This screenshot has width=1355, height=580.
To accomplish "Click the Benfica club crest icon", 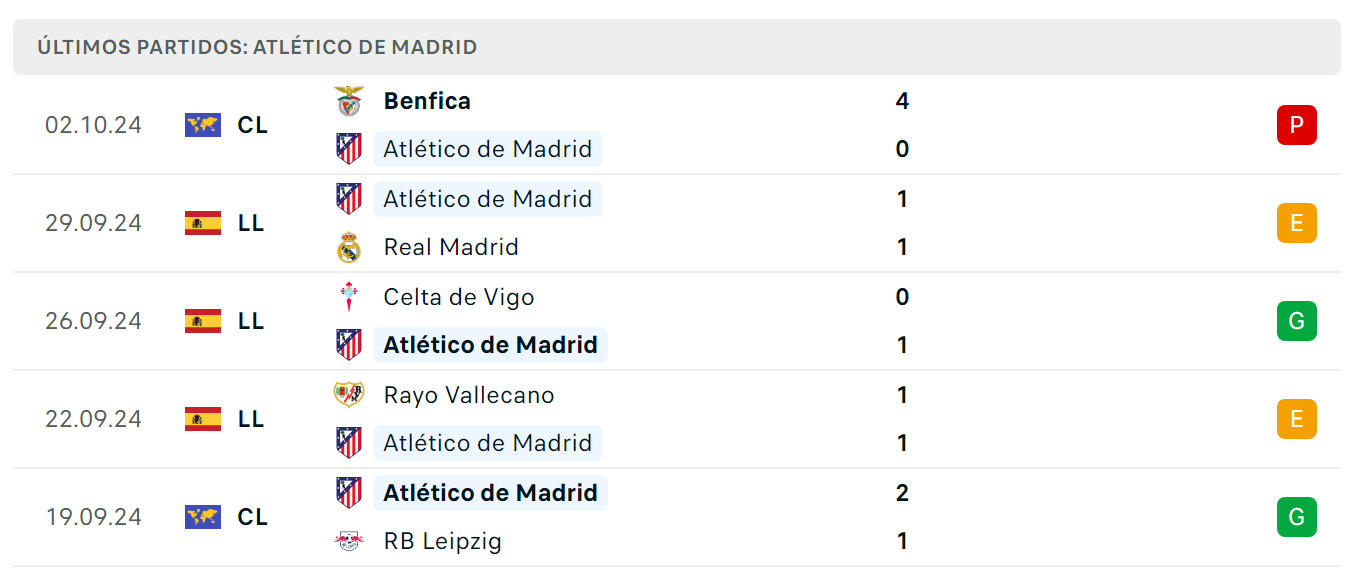I will [x=349, y=101].
